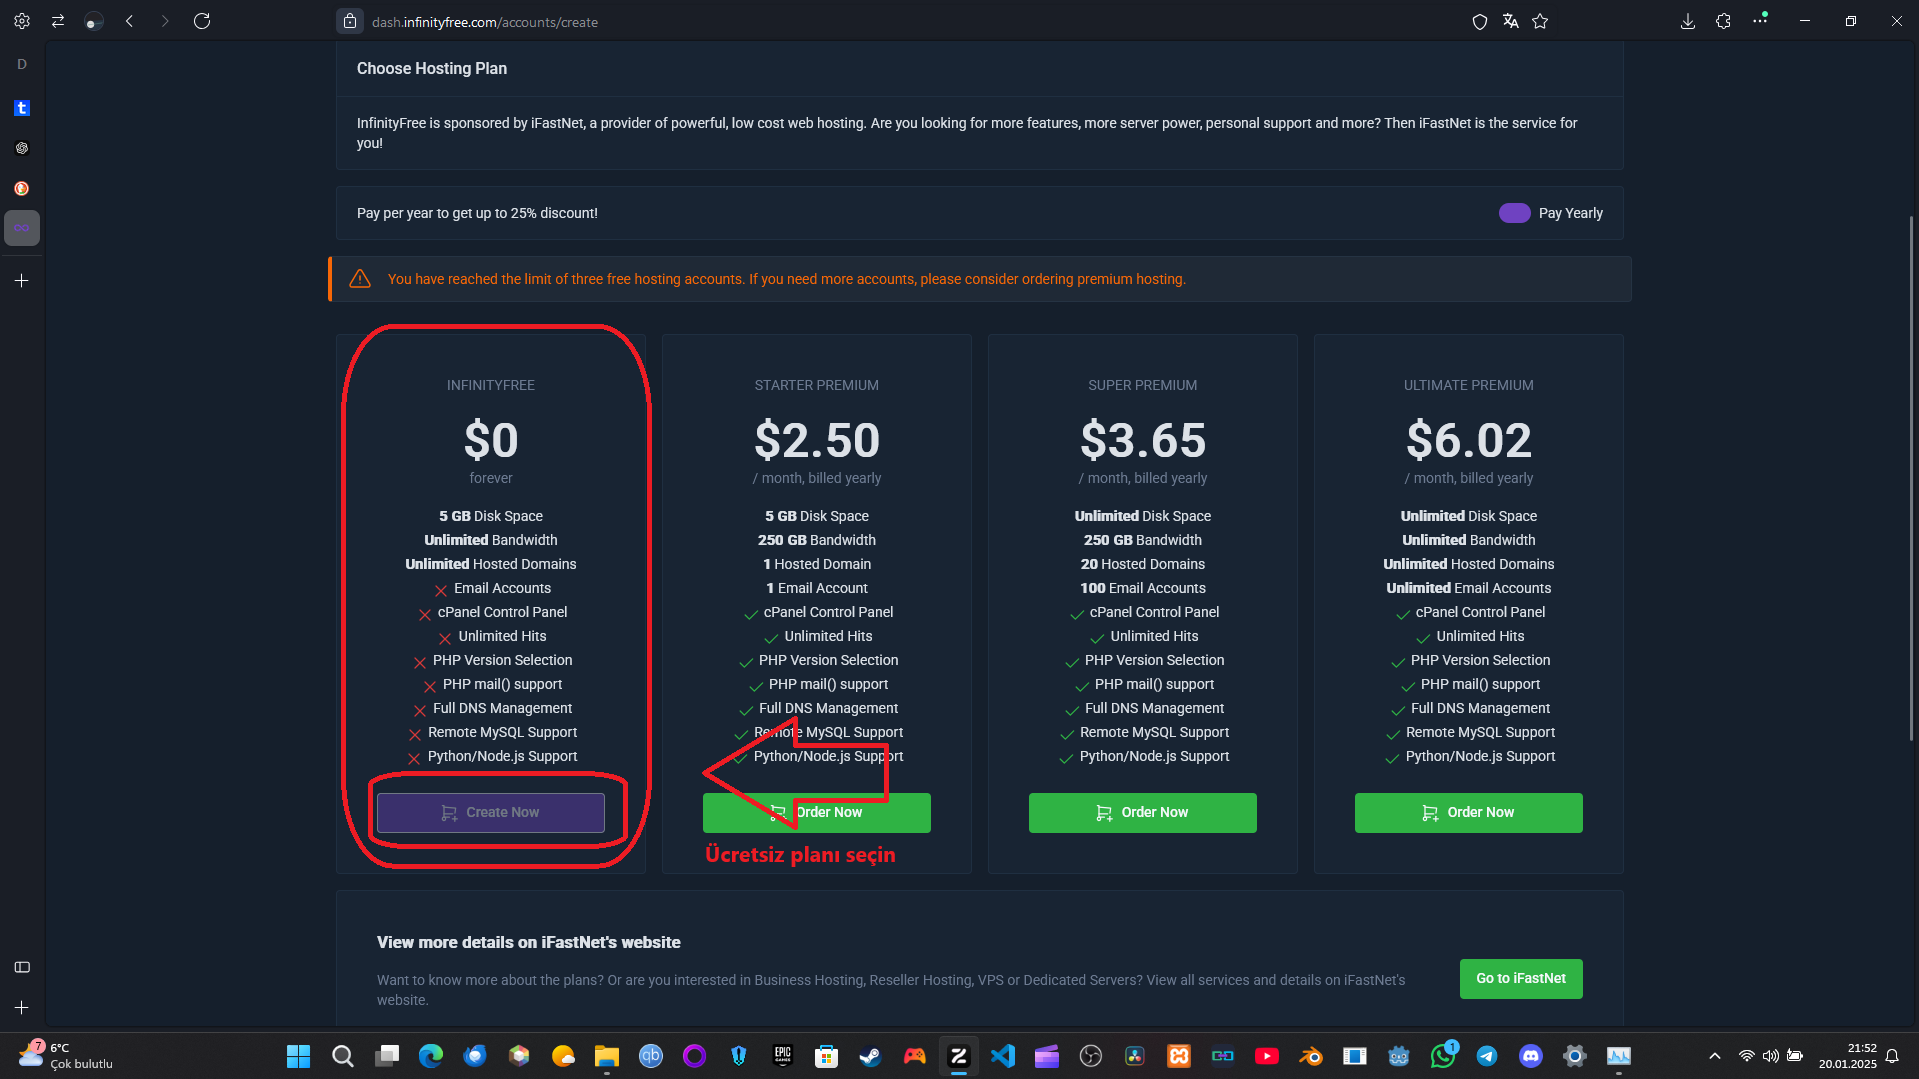Toggle the Pay Yearly switch

pos(1514,213)
